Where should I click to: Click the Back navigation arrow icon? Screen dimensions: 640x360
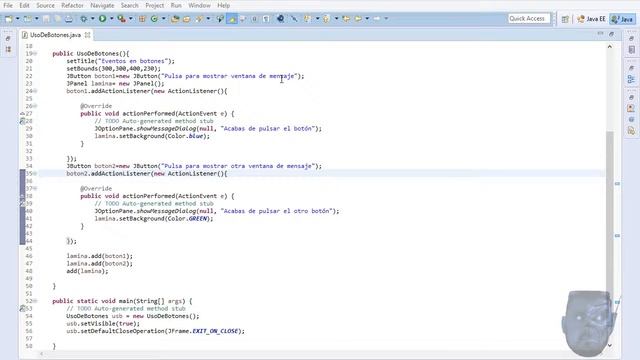(358, 19)
